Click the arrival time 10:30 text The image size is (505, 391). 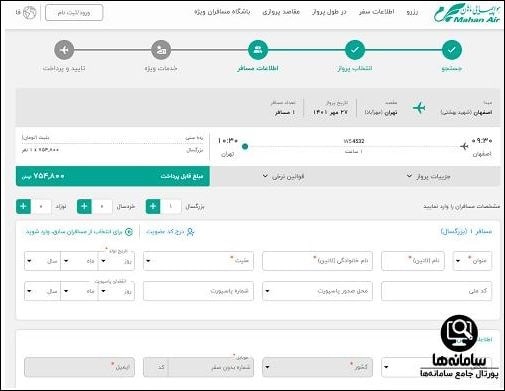(228, 141)
